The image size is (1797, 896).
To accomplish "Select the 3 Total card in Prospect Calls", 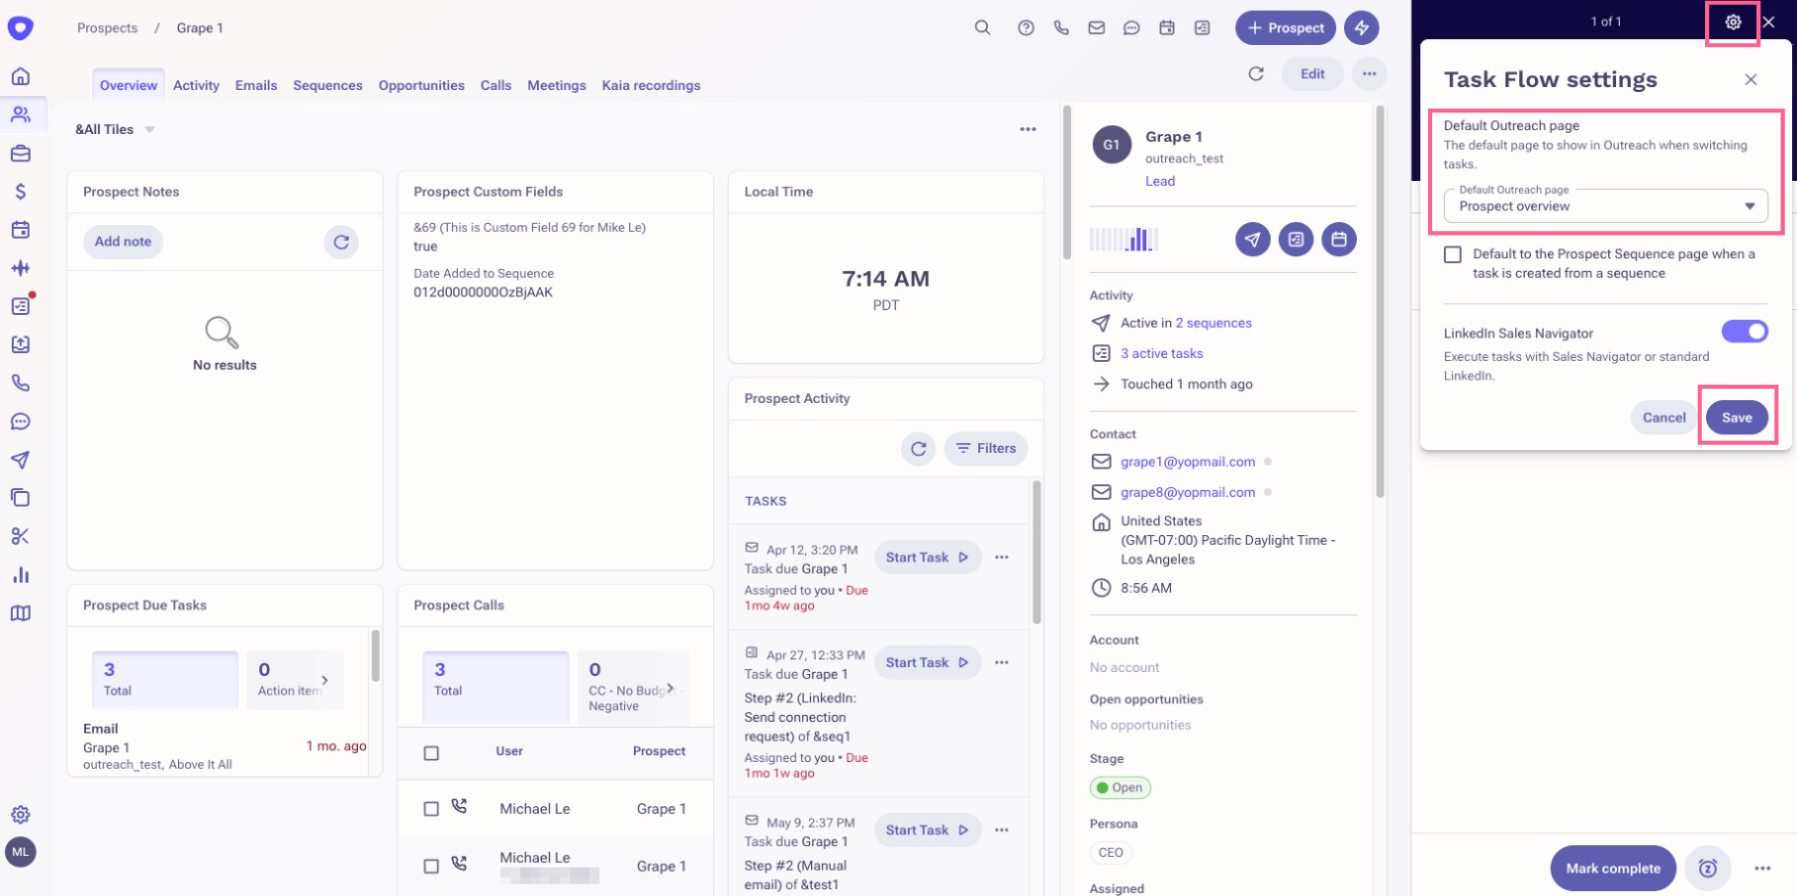I will pyautogui.click(x=495, y=687).
